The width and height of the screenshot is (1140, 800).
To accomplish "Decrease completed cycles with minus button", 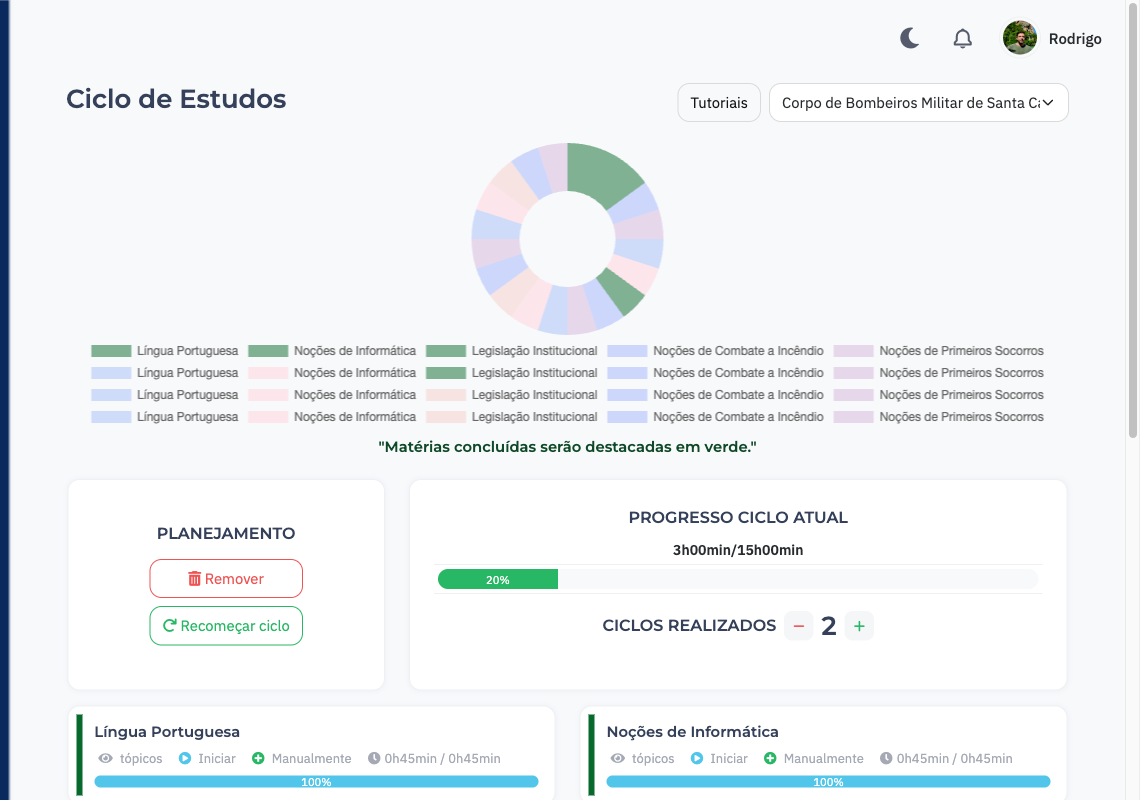I will [x=798, y=626].
